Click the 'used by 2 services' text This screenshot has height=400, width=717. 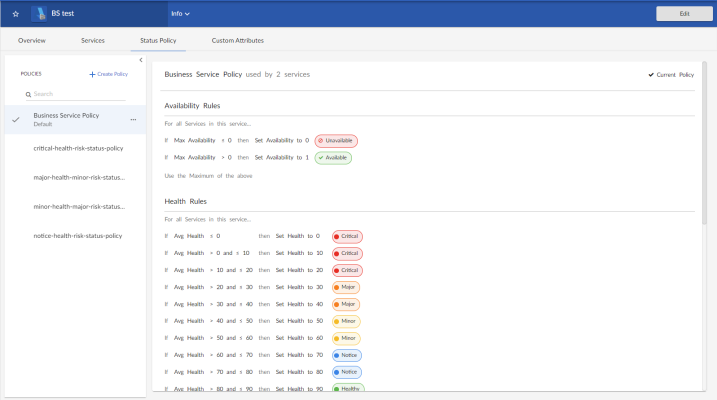coord(278,74)
